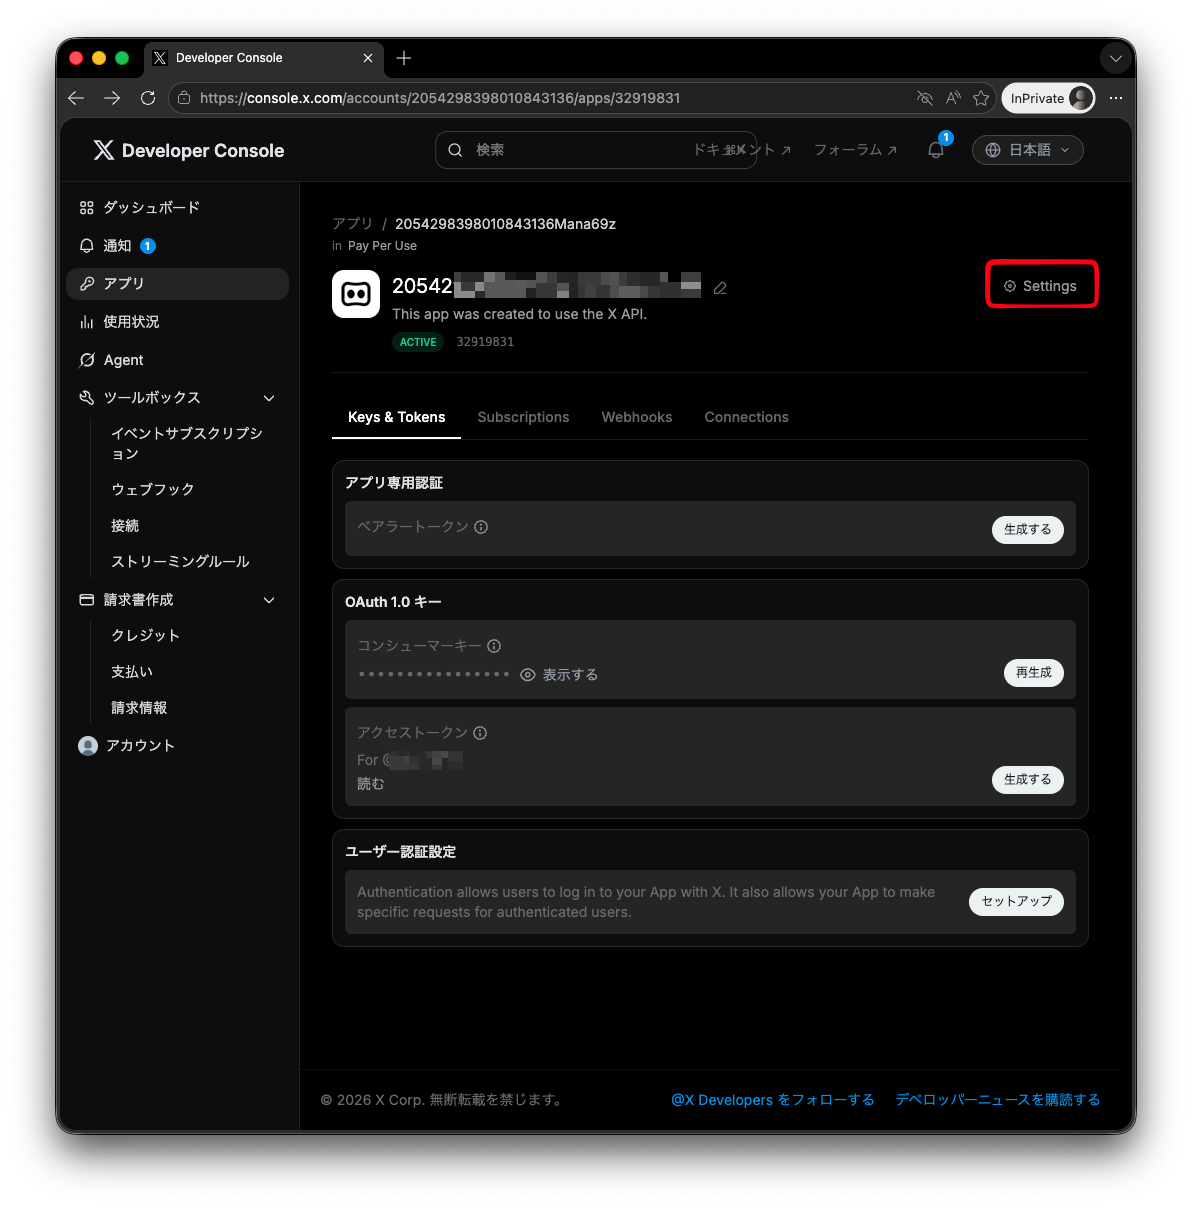
Task: Reveal the consumer key with 表示する
Action: click(x=559, y=675)
